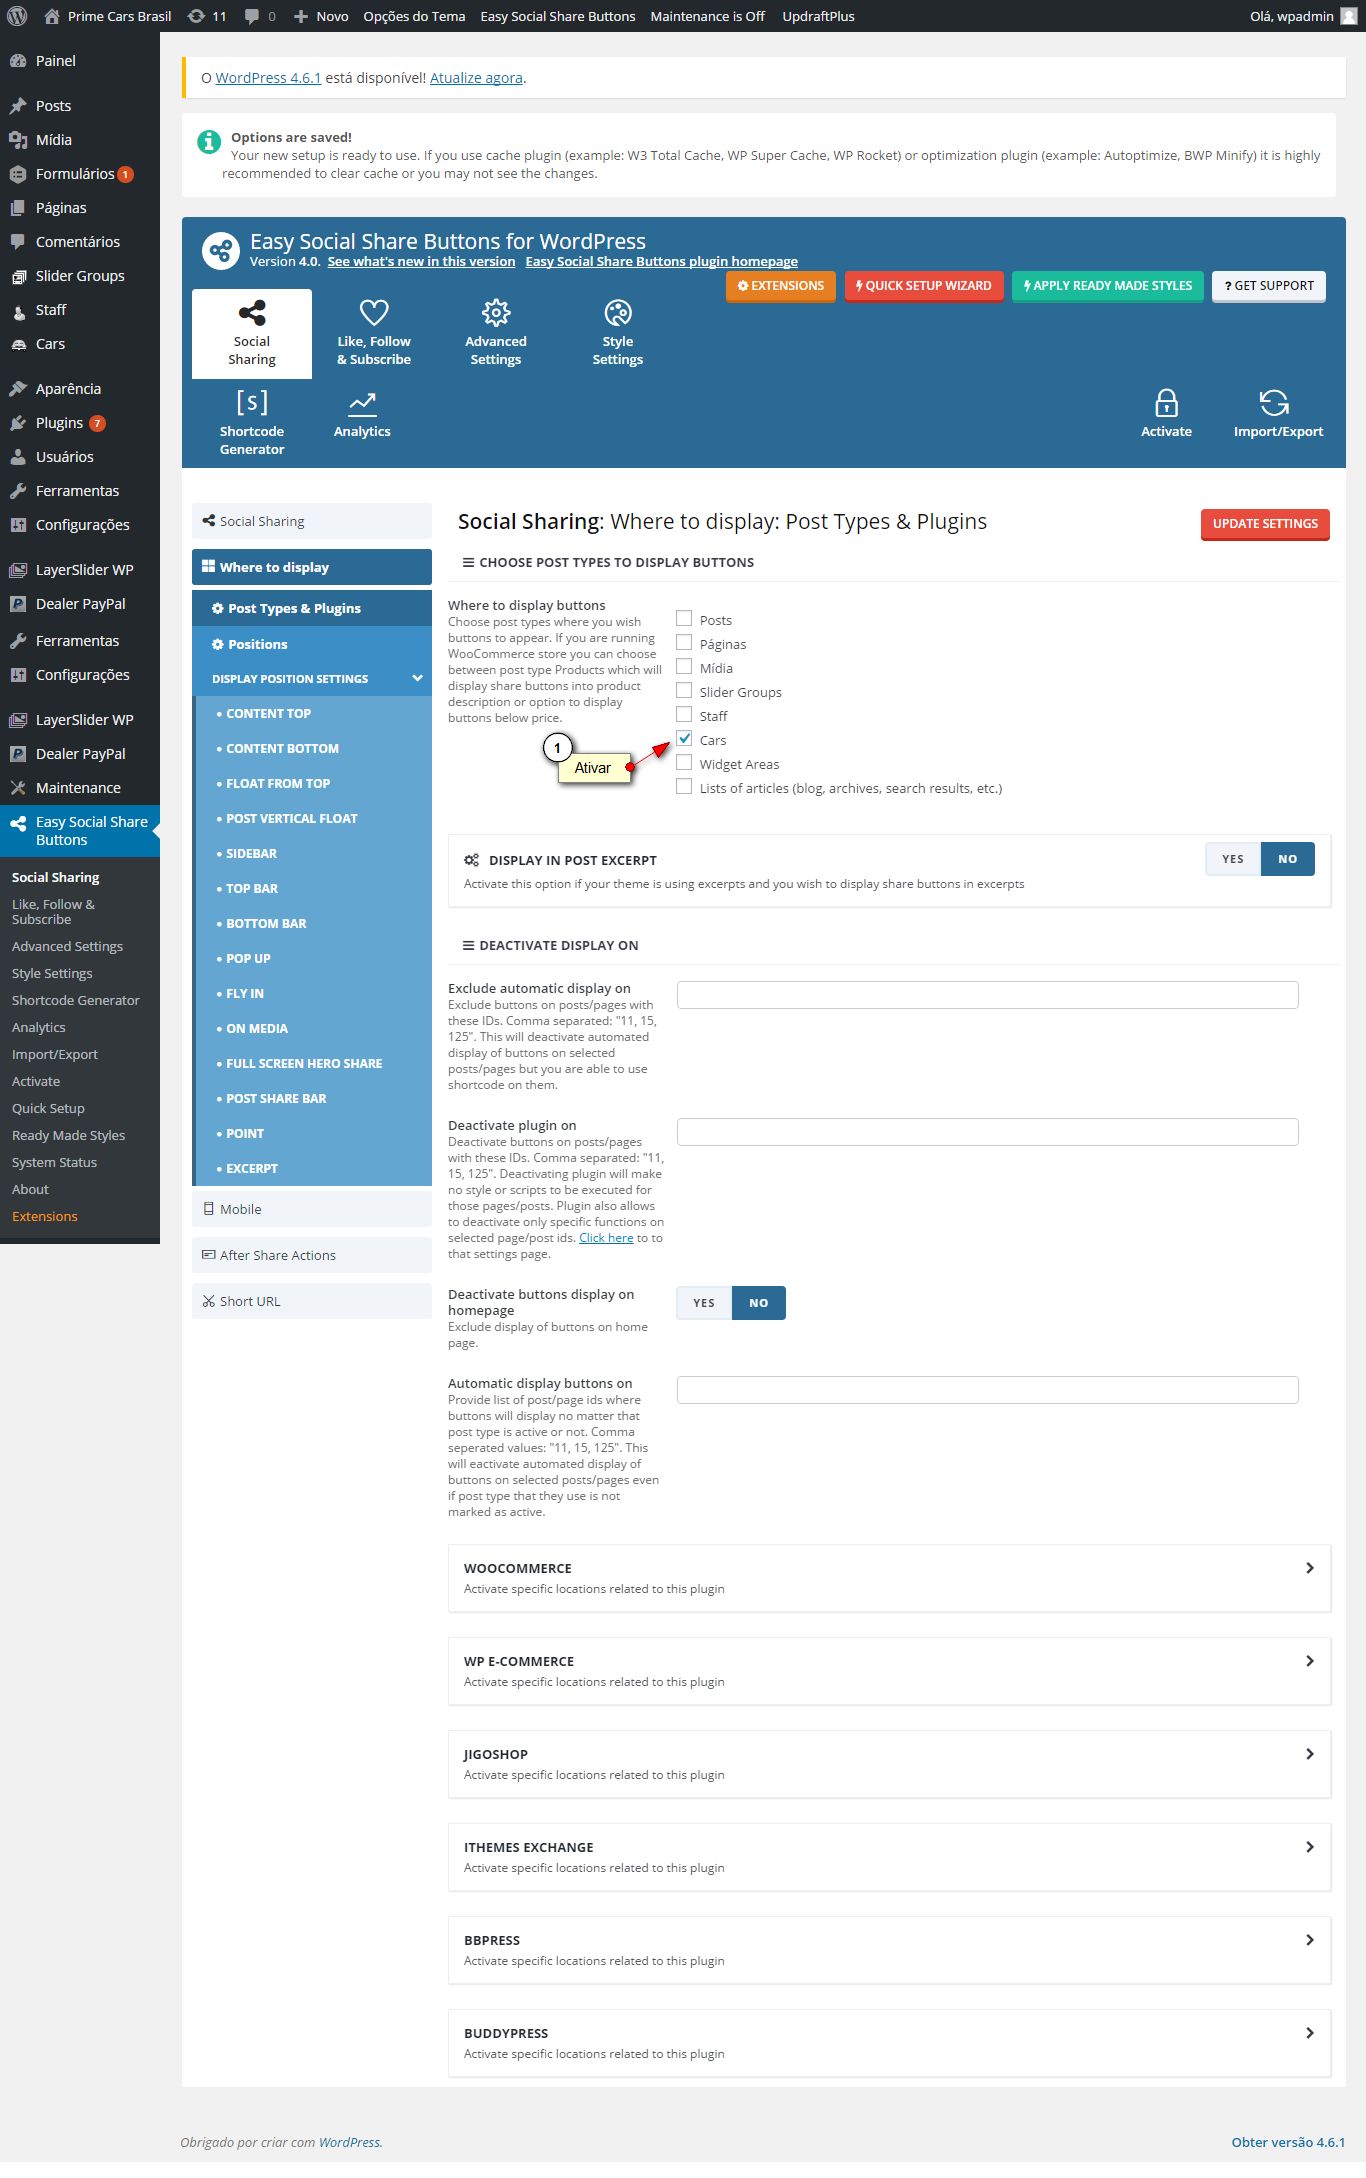Viewport: 1366px width, 2178px height.
Task: Enable the Páginas post type checkbox
Action: point(684,643)
